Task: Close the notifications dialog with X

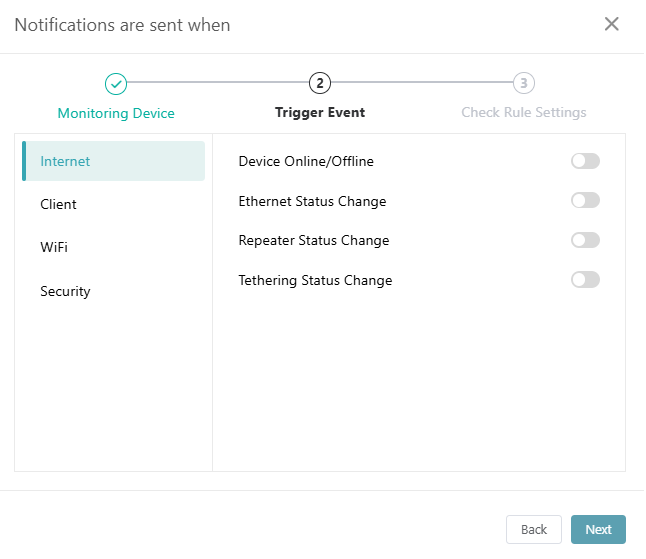Action: tap(612, 24)
